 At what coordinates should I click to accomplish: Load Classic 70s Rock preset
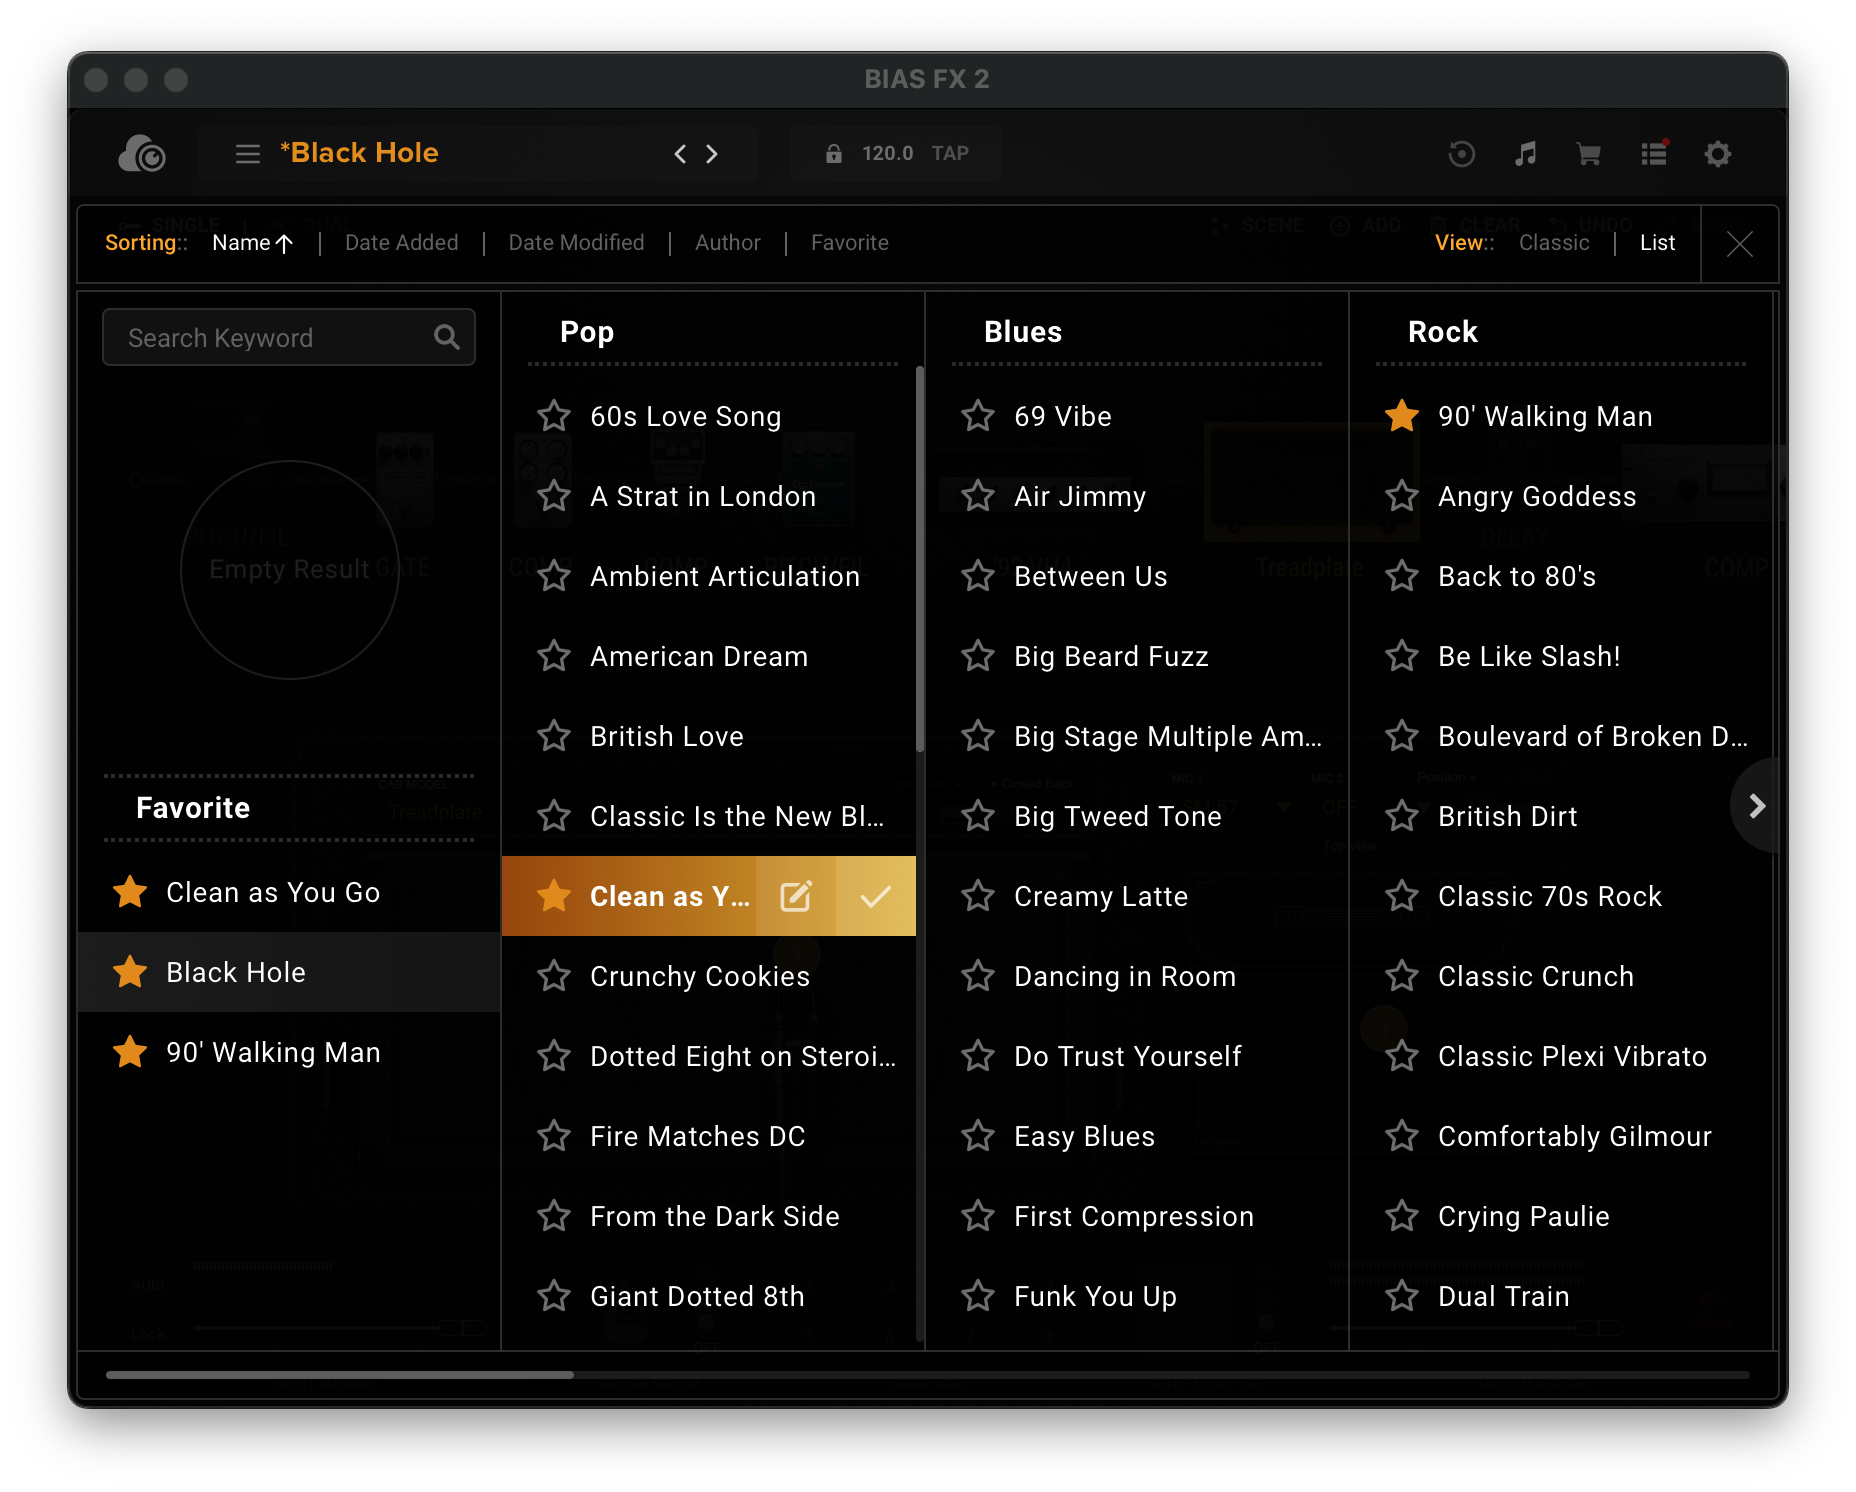(x=1561, y=896)
